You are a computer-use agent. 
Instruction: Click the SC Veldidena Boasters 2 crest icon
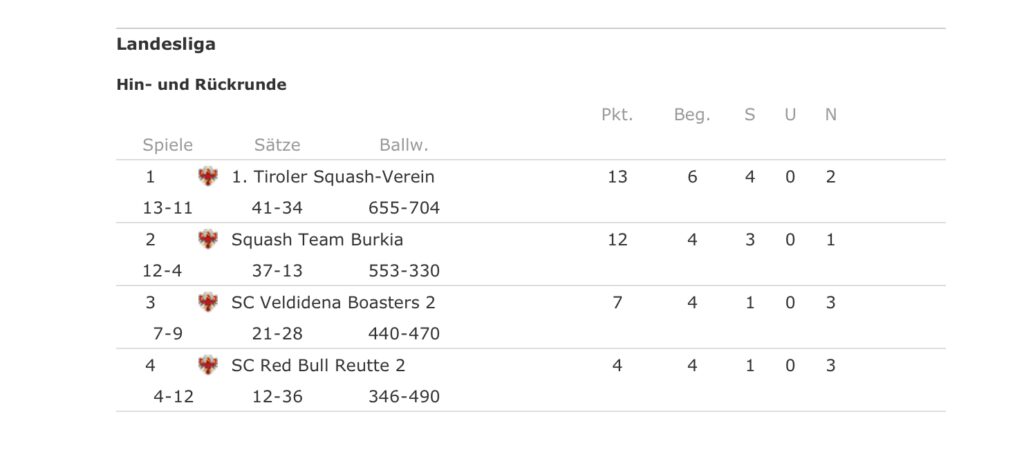(208, 302)
